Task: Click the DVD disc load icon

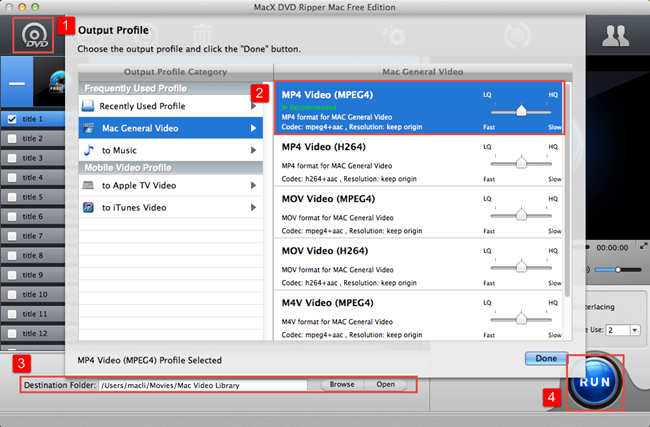Action: coord(34,35)
